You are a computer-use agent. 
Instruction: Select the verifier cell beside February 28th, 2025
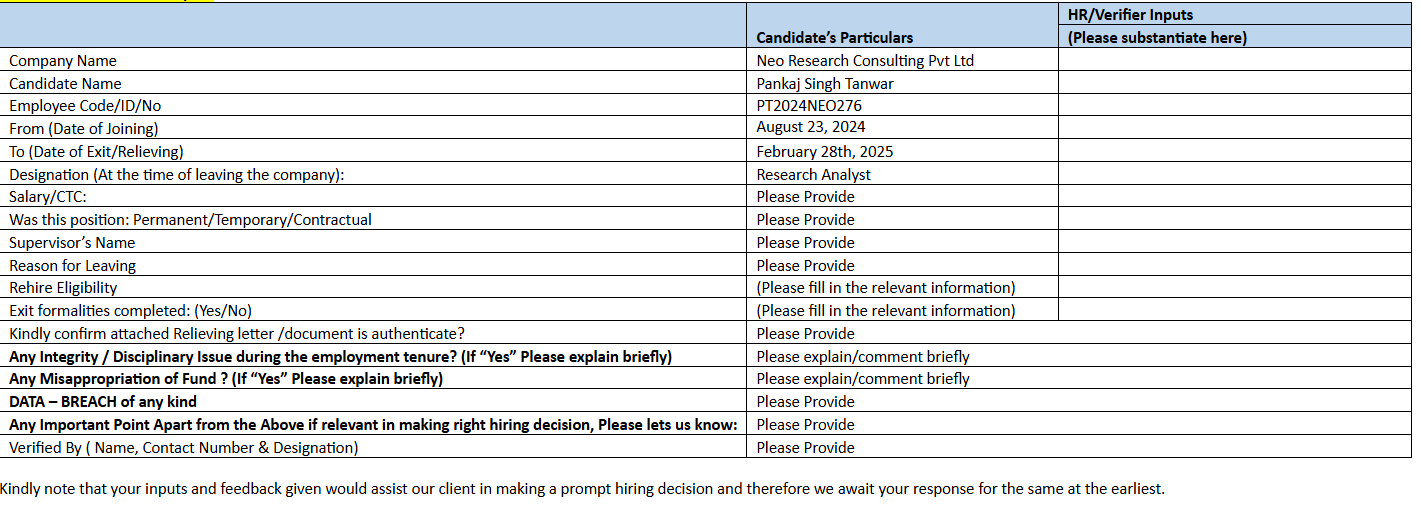[x=1234, y=152]
